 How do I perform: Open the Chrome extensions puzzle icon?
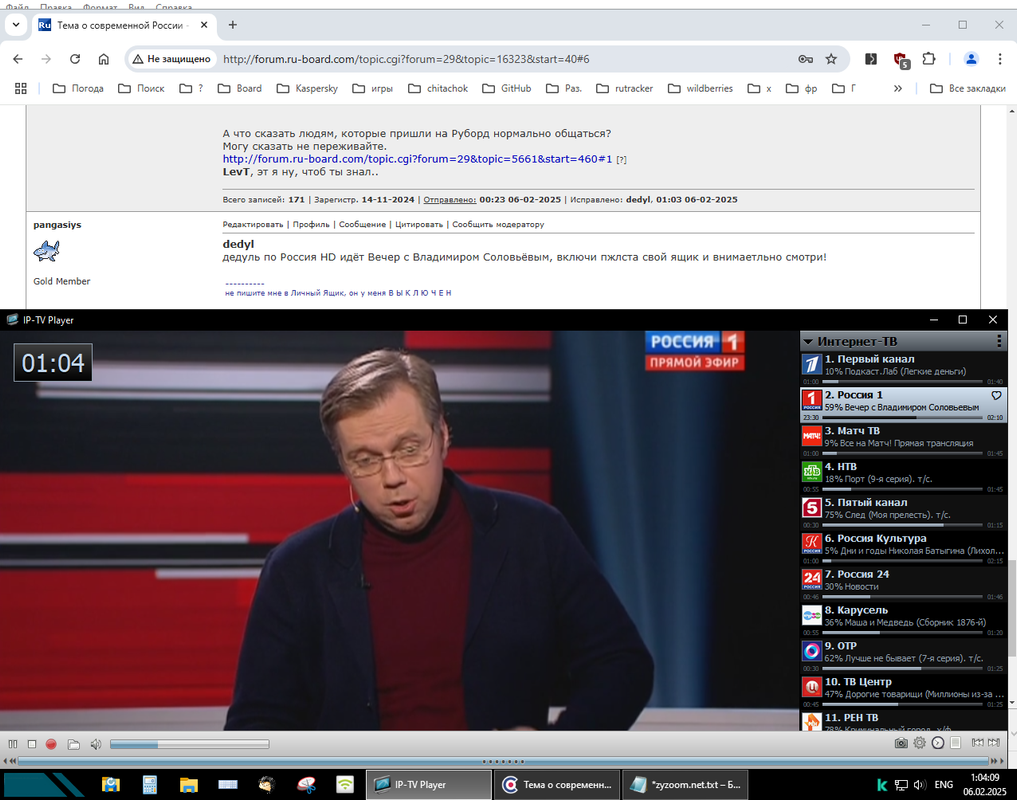point(929,59)
